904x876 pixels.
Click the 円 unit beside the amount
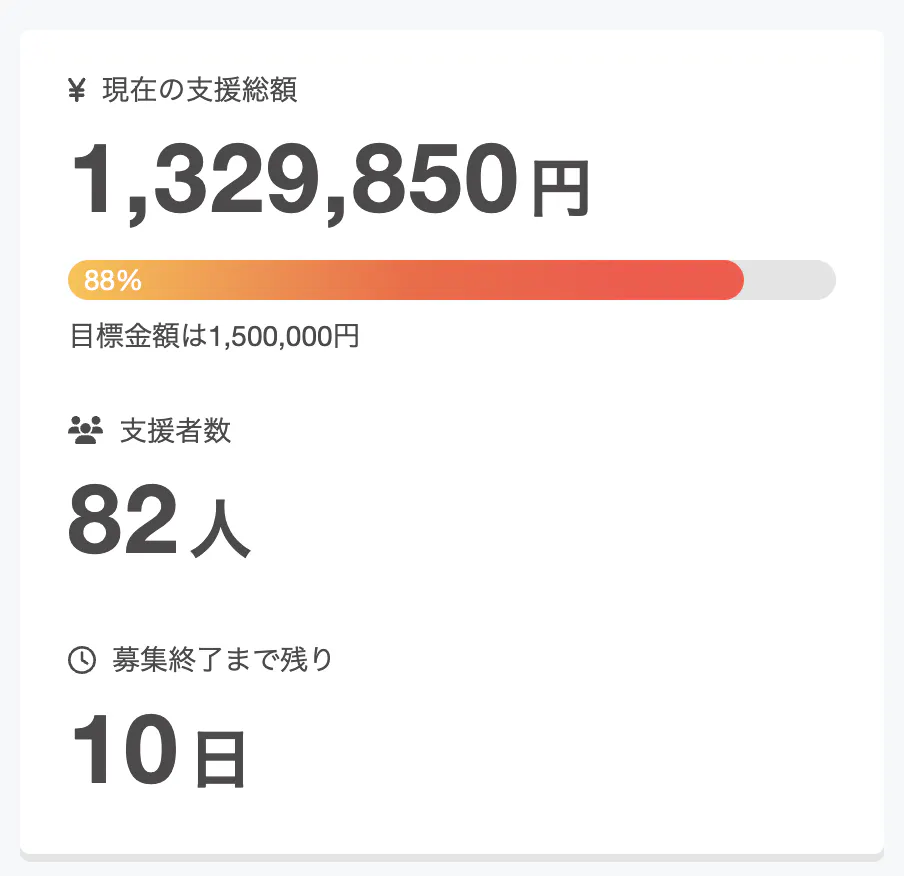pyautogui.click(x=559, y=190)
